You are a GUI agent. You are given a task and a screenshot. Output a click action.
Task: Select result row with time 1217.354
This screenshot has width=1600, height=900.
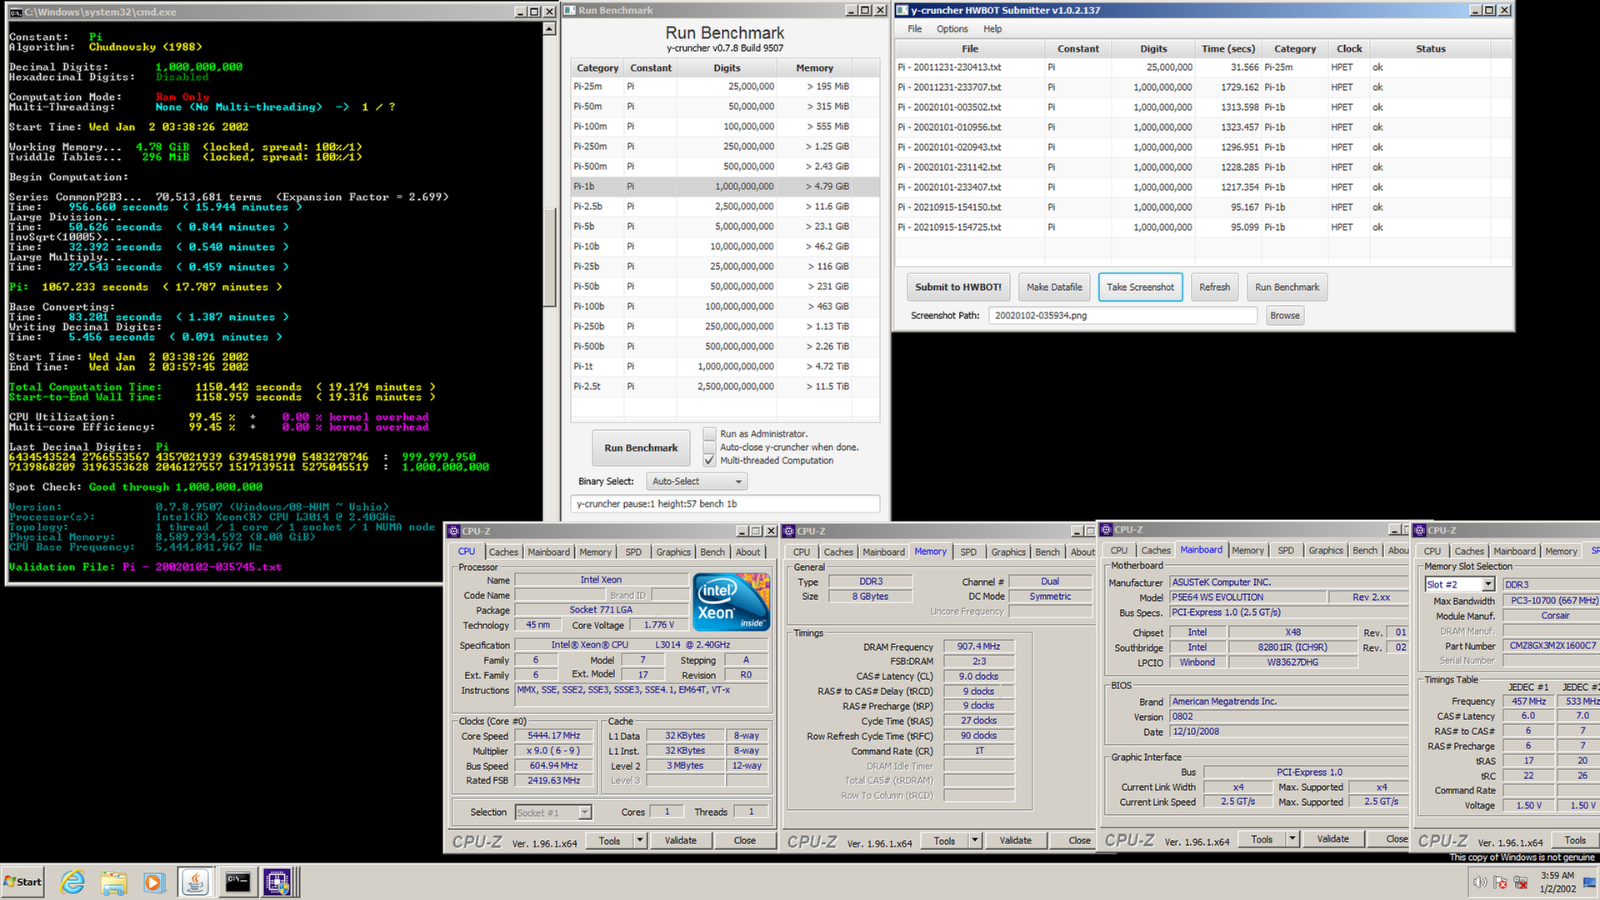(x=1203, y=187)
